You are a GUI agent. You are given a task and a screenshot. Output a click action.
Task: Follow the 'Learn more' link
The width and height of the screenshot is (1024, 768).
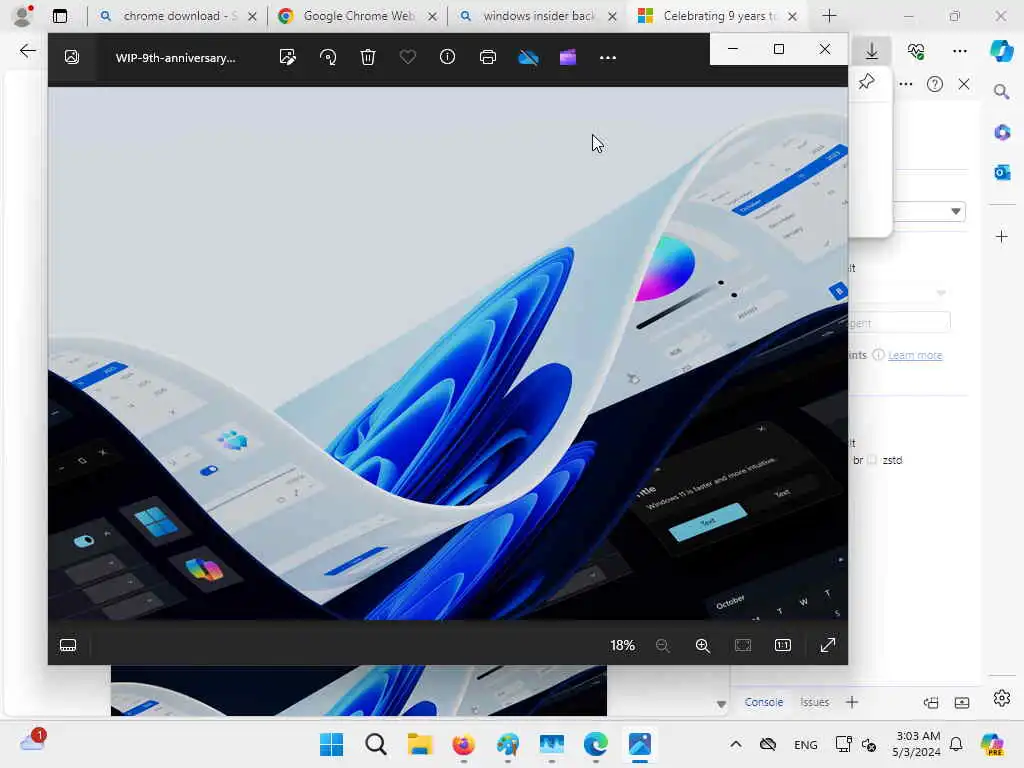pos(915,355)
